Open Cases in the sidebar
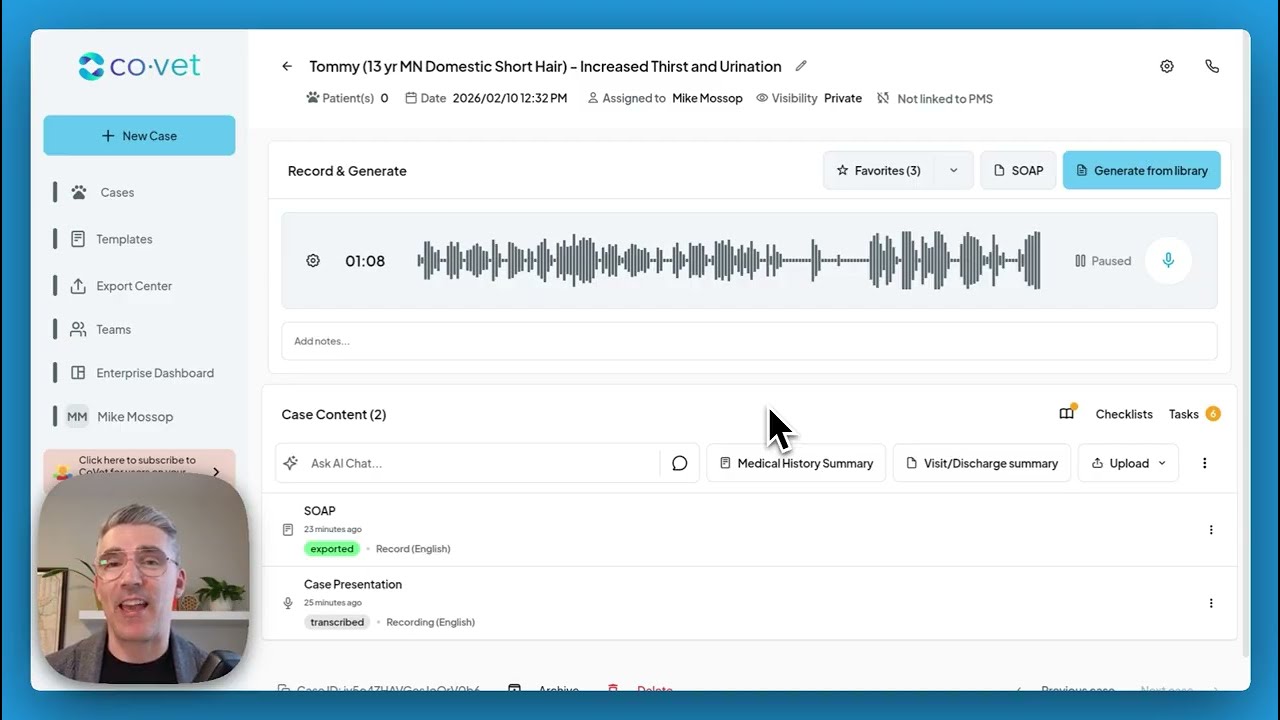This screenshot has width=1280, height=720. point(117,192)
